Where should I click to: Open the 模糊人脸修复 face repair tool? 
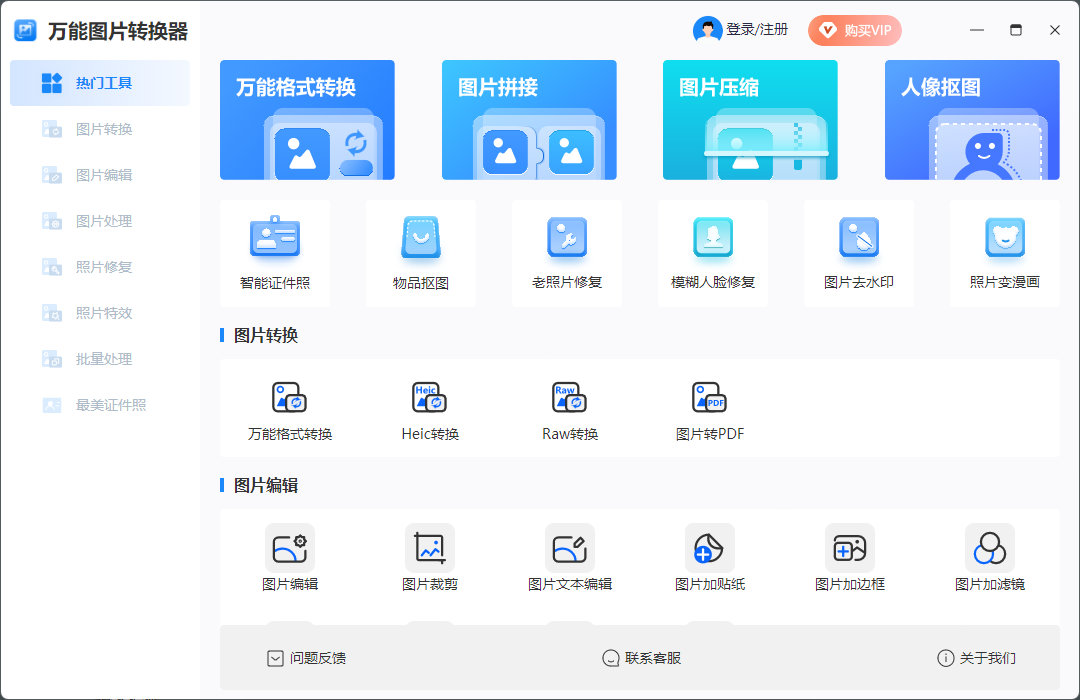click(x=713, y=238)
